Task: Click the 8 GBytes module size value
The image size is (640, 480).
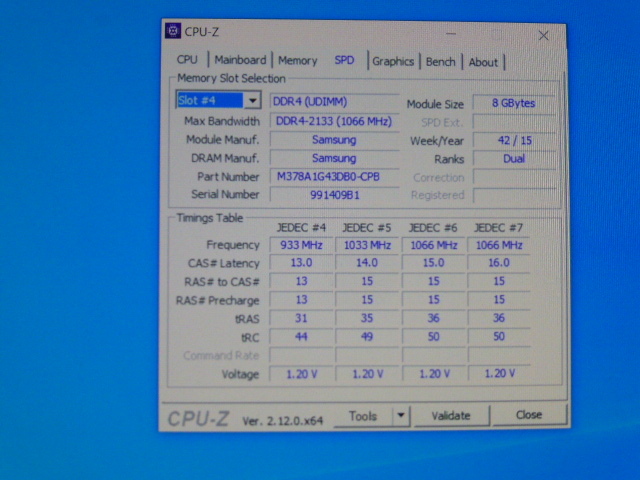Action: pos(513,103)
